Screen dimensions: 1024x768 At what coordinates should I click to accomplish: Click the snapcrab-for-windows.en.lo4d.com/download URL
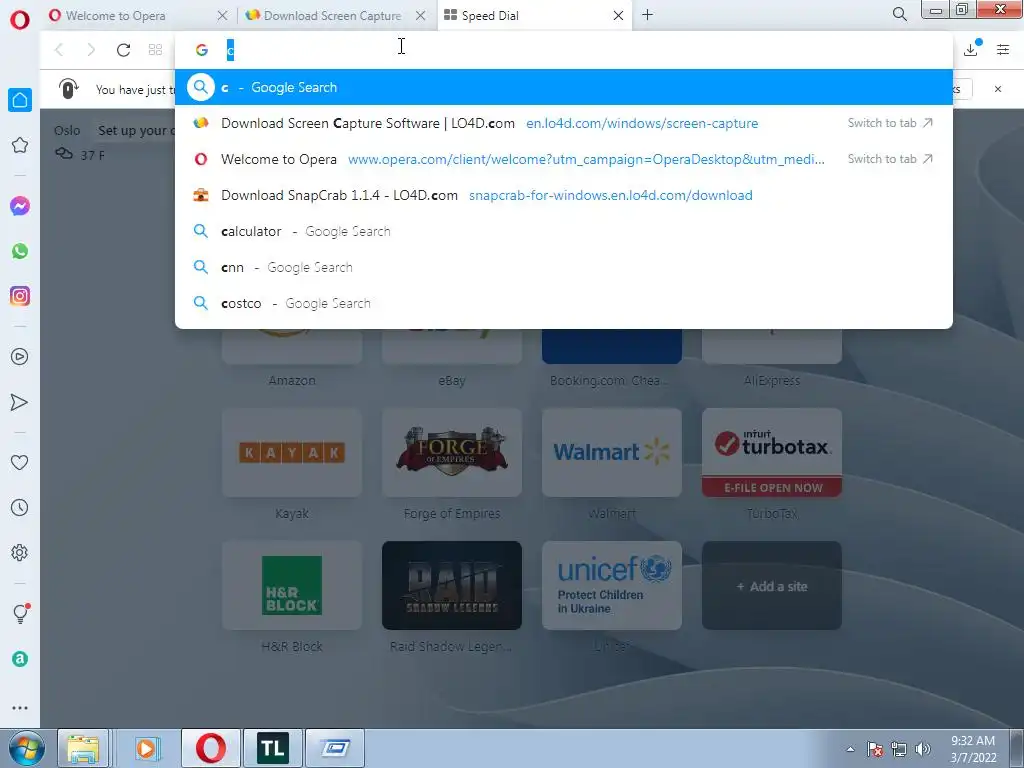pyautogui.click(x=611, y=195)
